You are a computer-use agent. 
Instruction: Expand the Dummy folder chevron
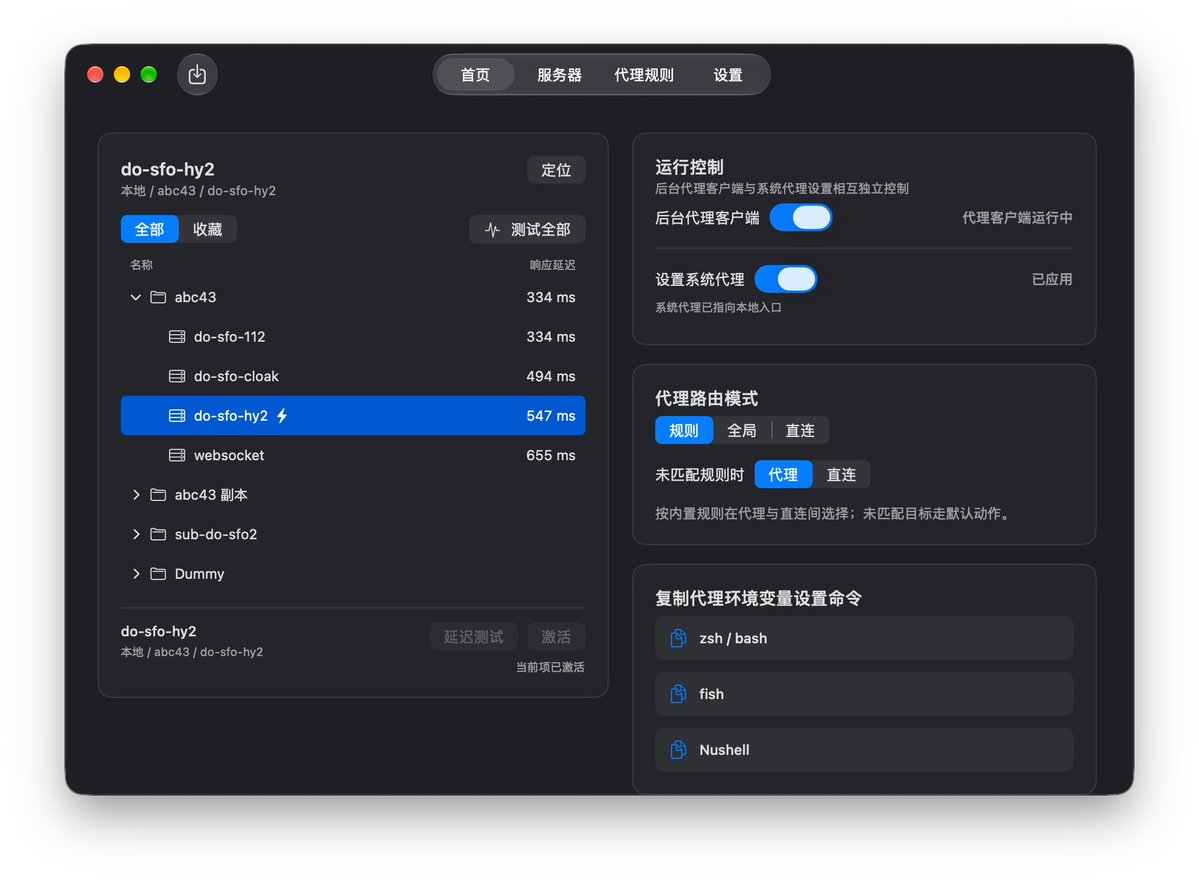click(x=135, y=574)
